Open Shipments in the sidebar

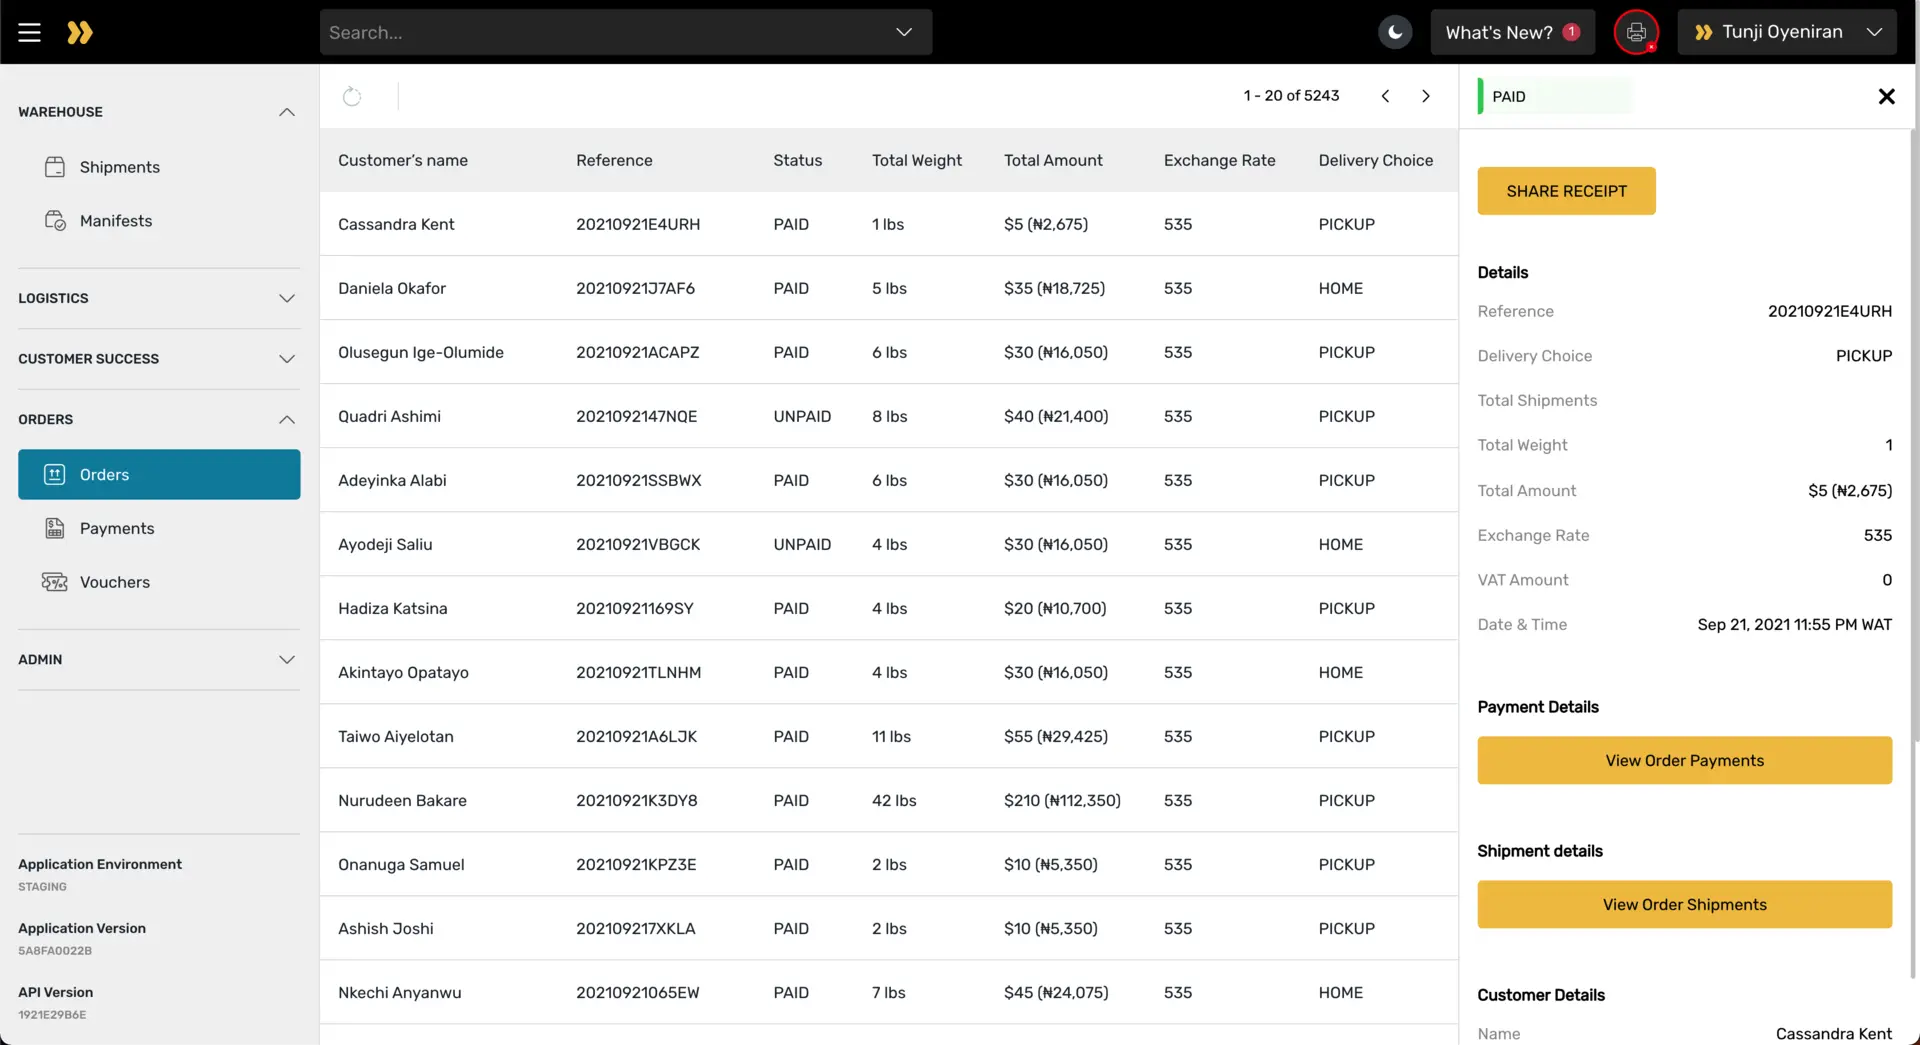point(159,167)
